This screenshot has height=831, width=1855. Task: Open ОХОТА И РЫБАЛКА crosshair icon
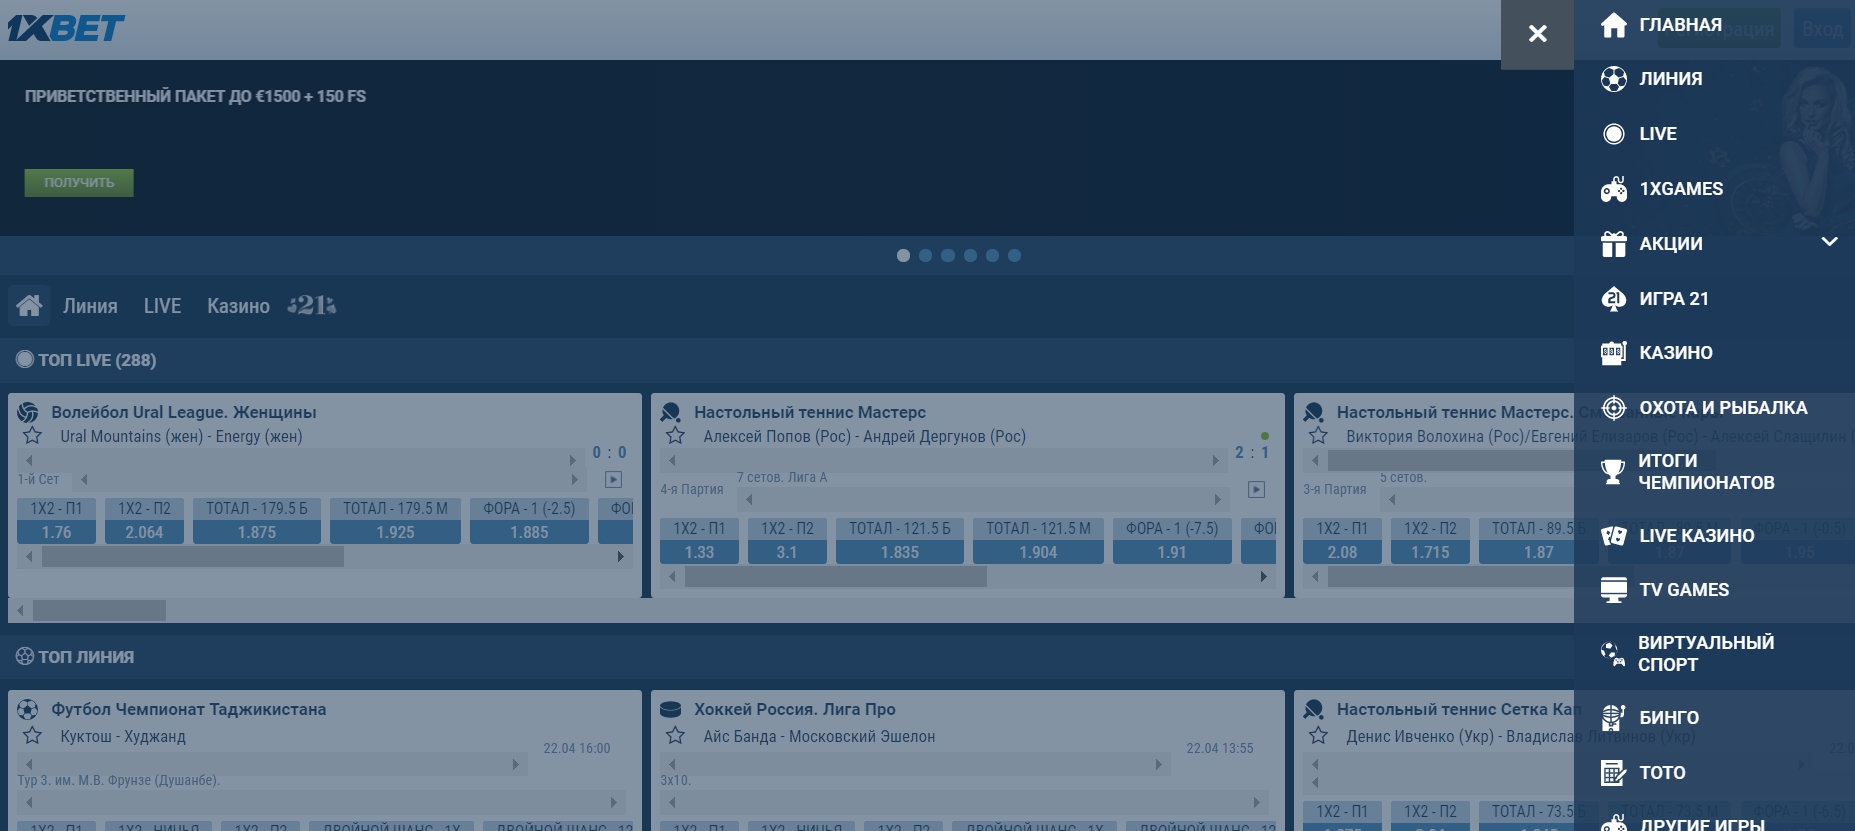pyautogui.click(x=1613, y=407)
